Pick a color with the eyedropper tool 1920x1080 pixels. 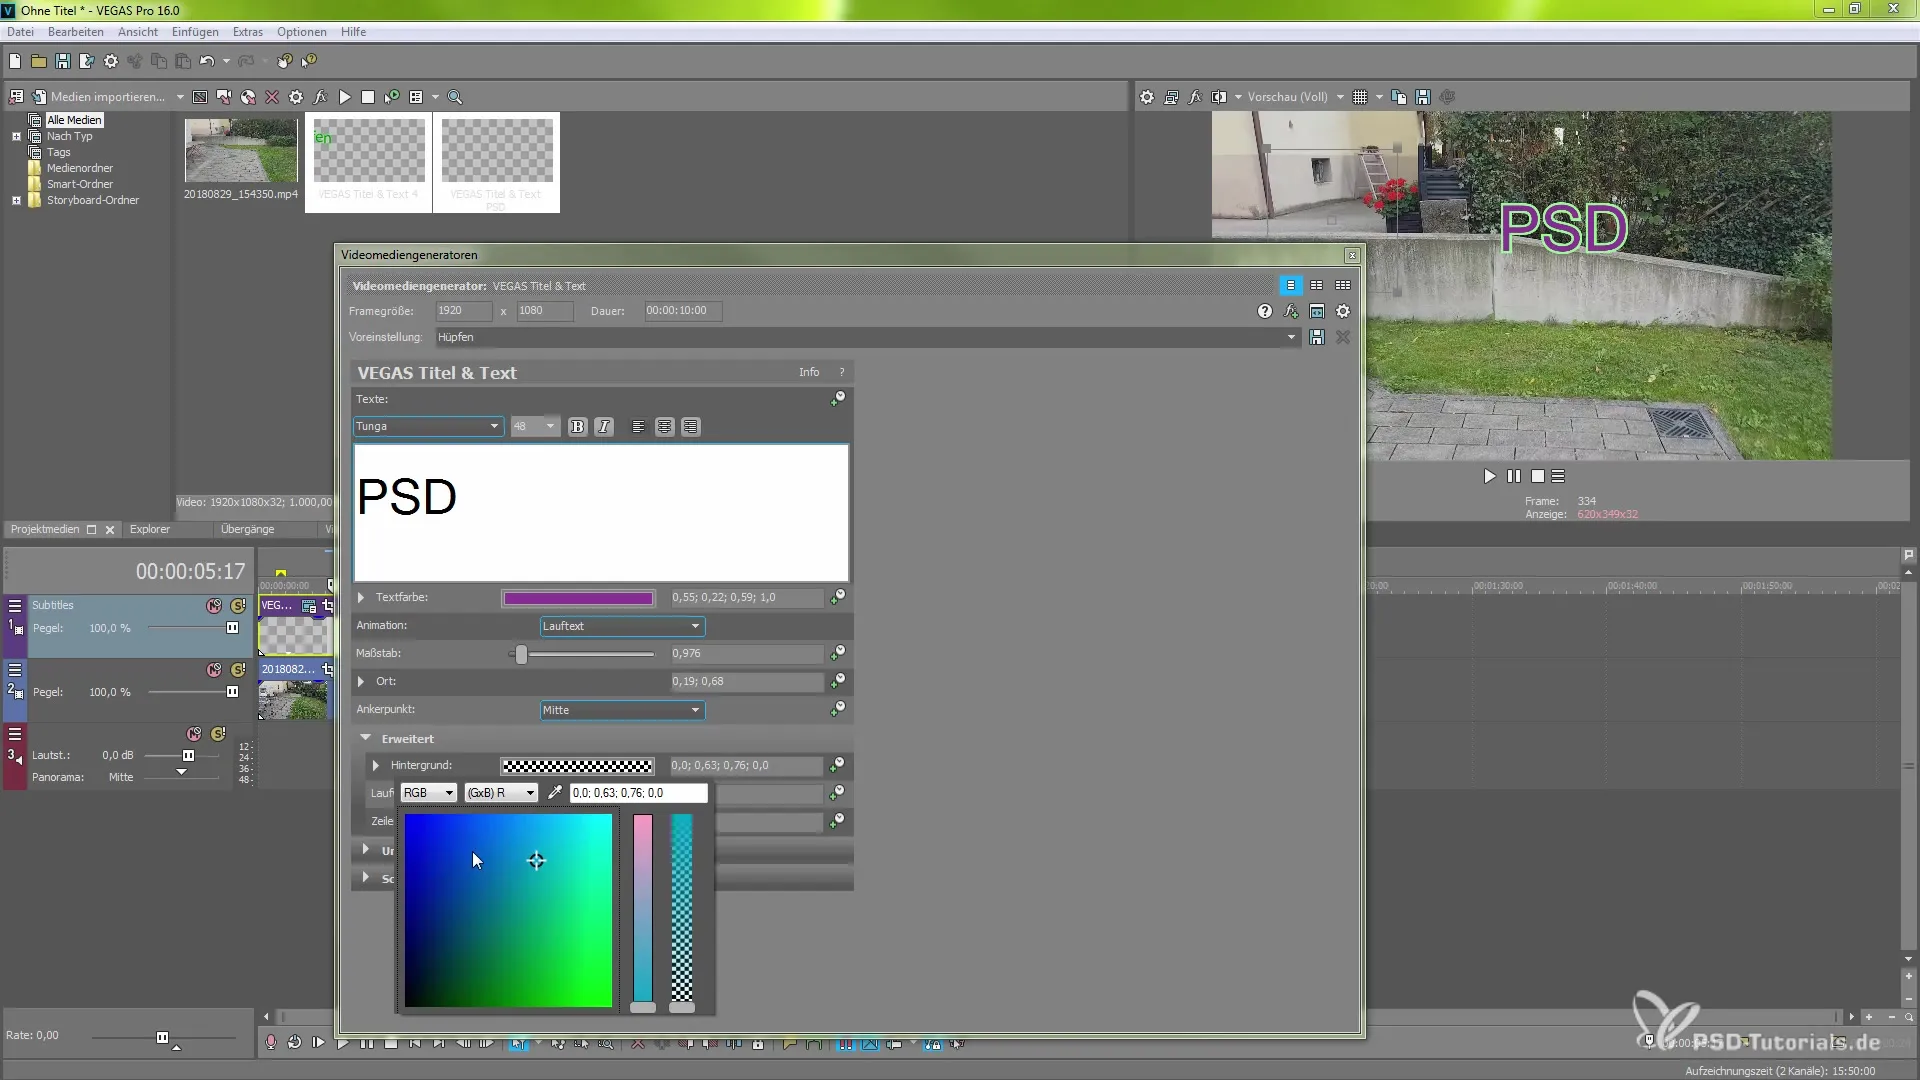555,793
